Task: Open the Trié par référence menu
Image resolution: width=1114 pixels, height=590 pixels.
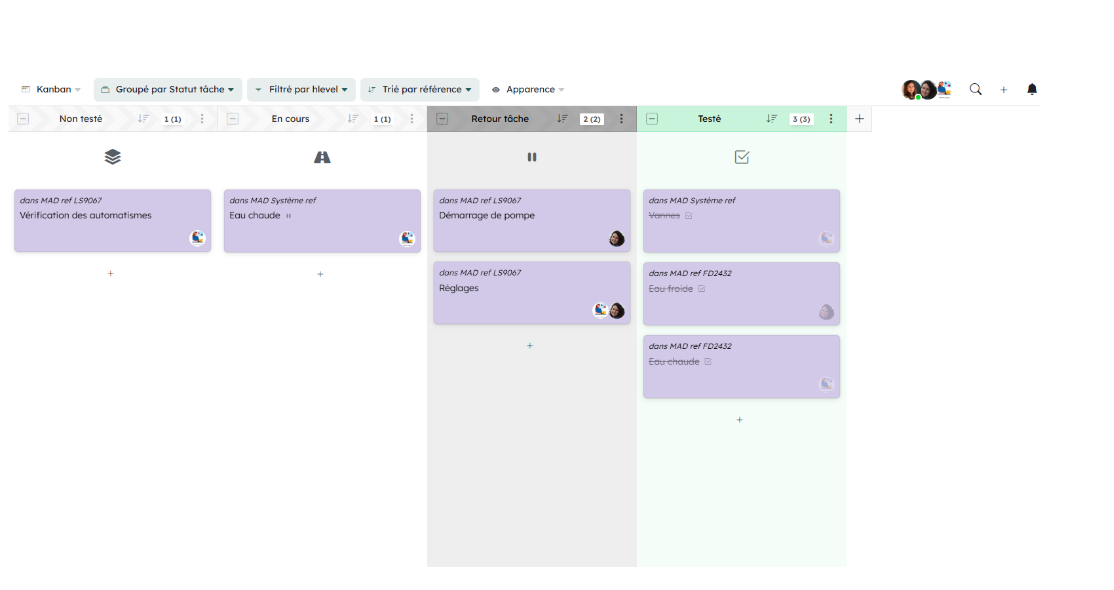Action: coord(419,89)
